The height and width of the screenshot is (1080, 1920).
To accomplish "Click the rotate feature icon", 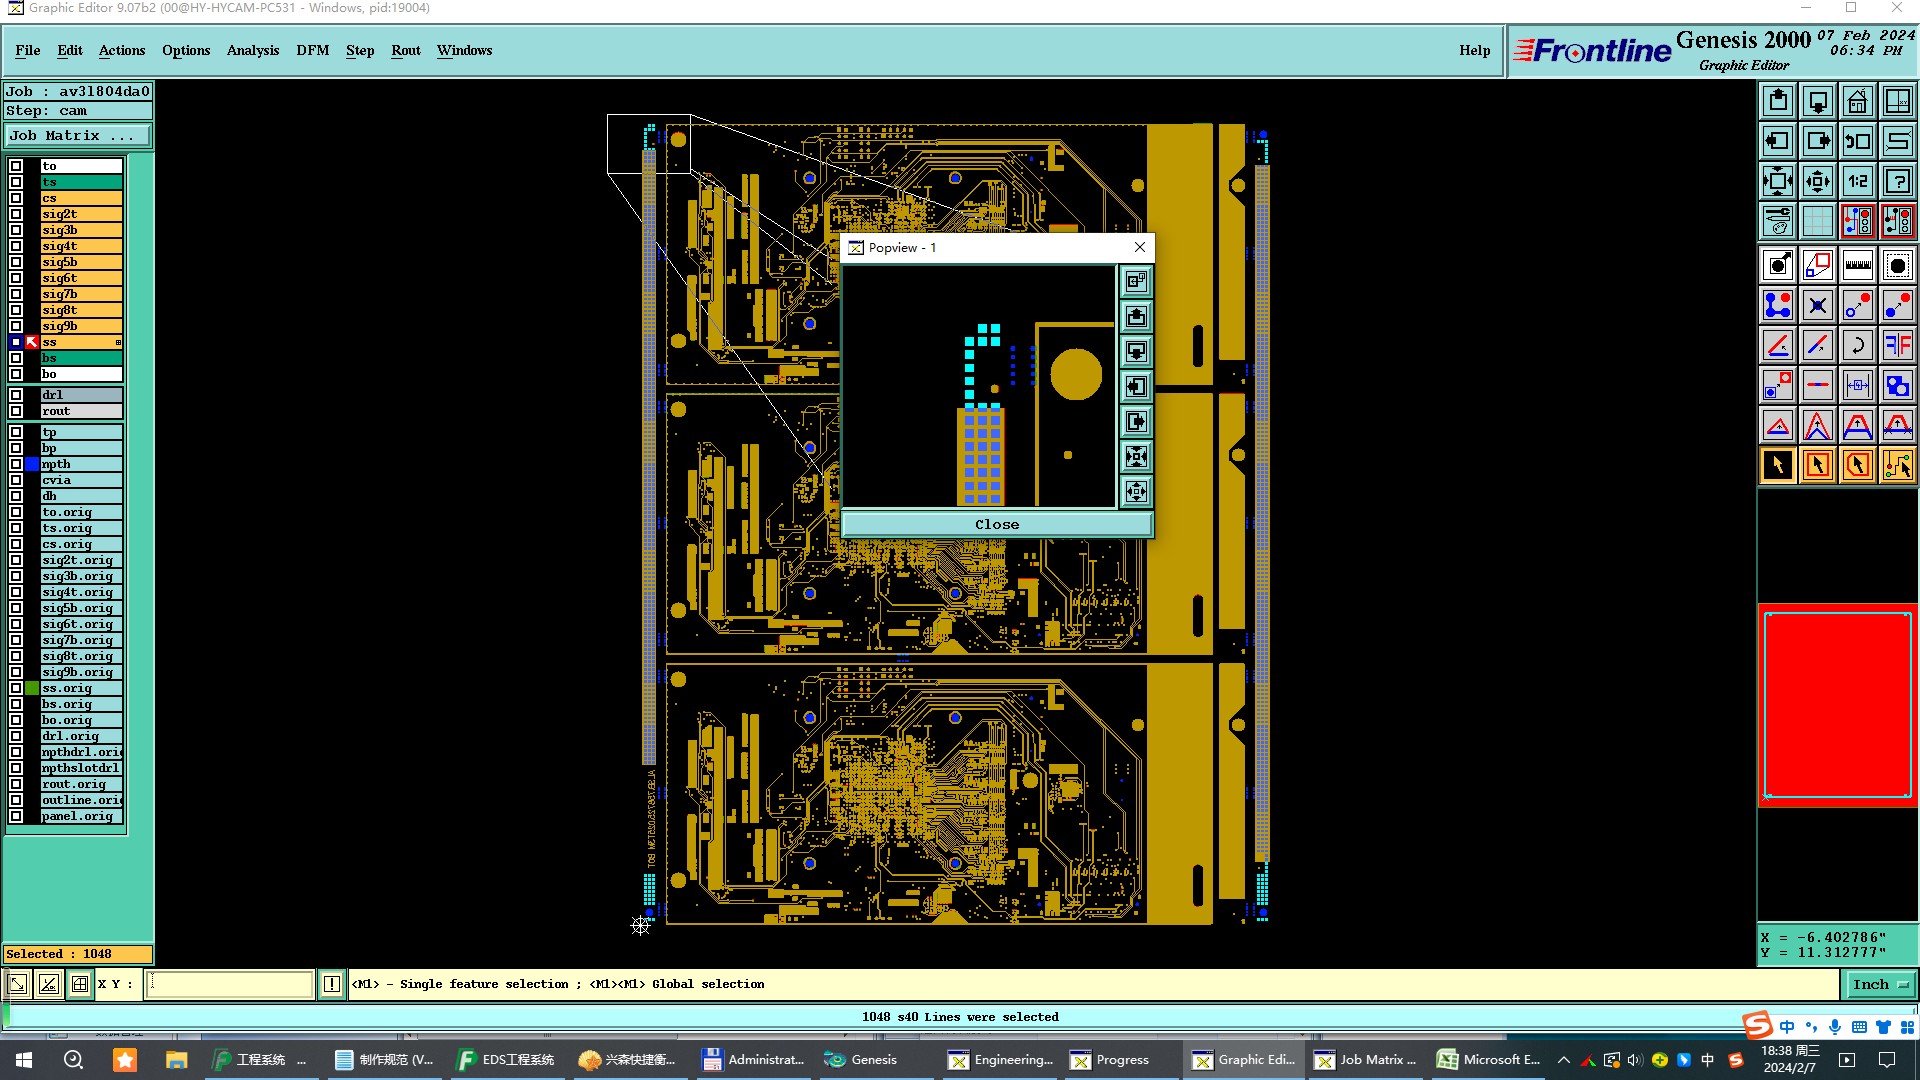I will point(1857,345).
